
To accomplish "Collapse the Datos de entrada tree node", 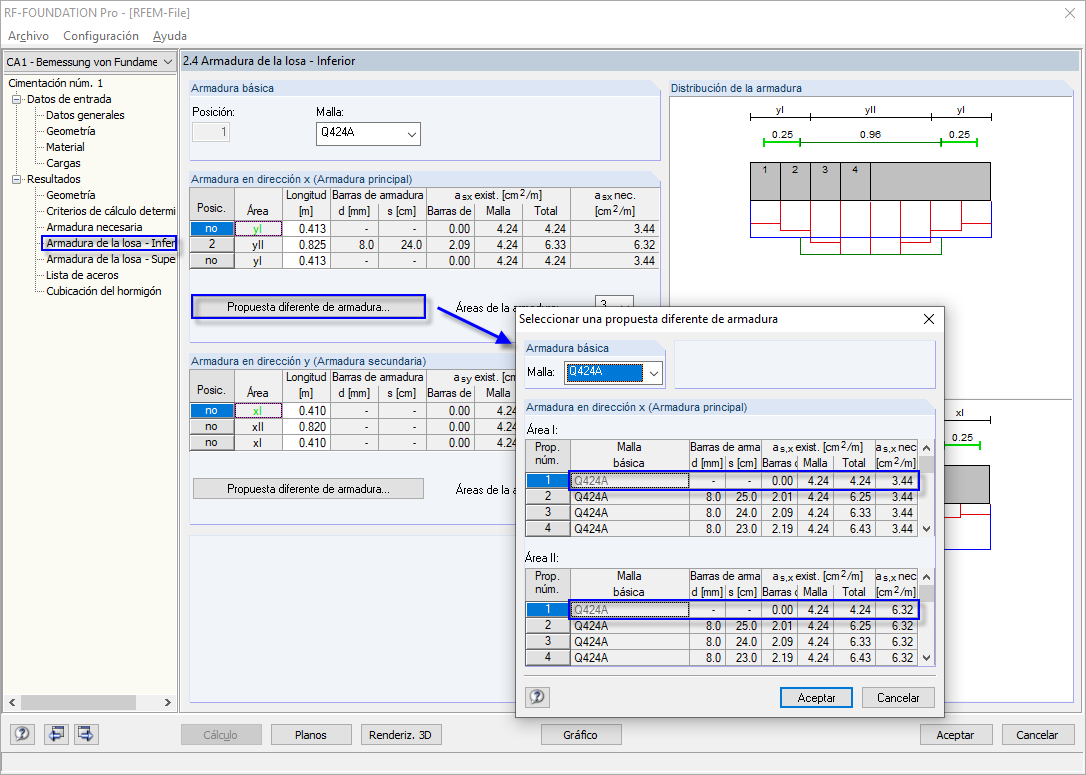I will coord(17,99).
